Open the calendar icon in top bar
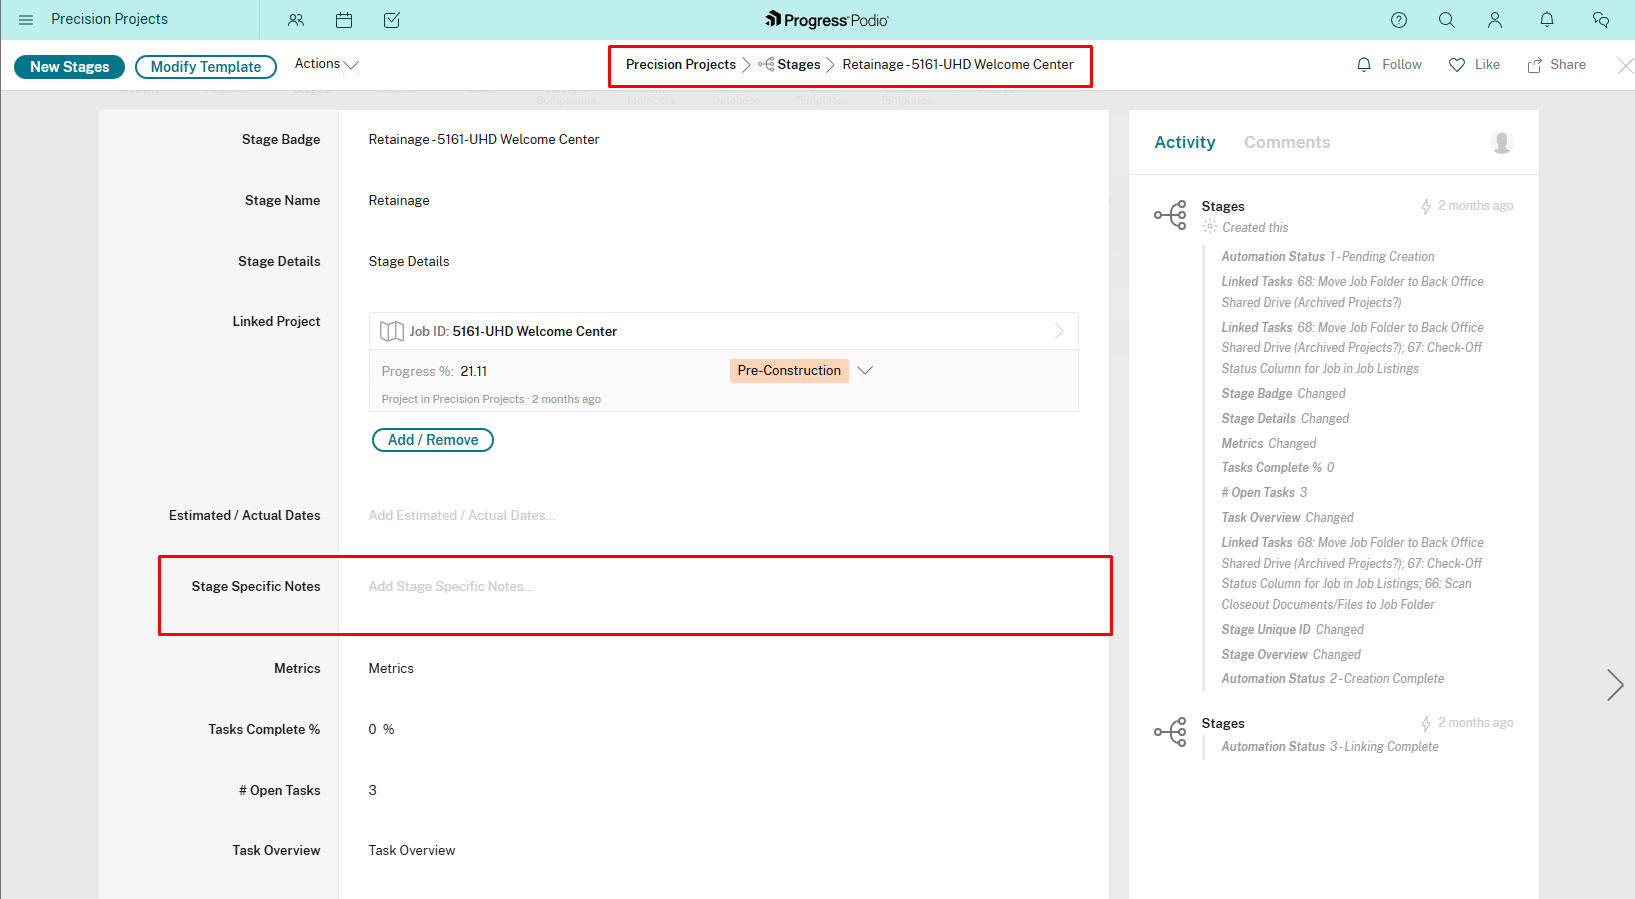Screen dimensions: 1635x899 344,20
